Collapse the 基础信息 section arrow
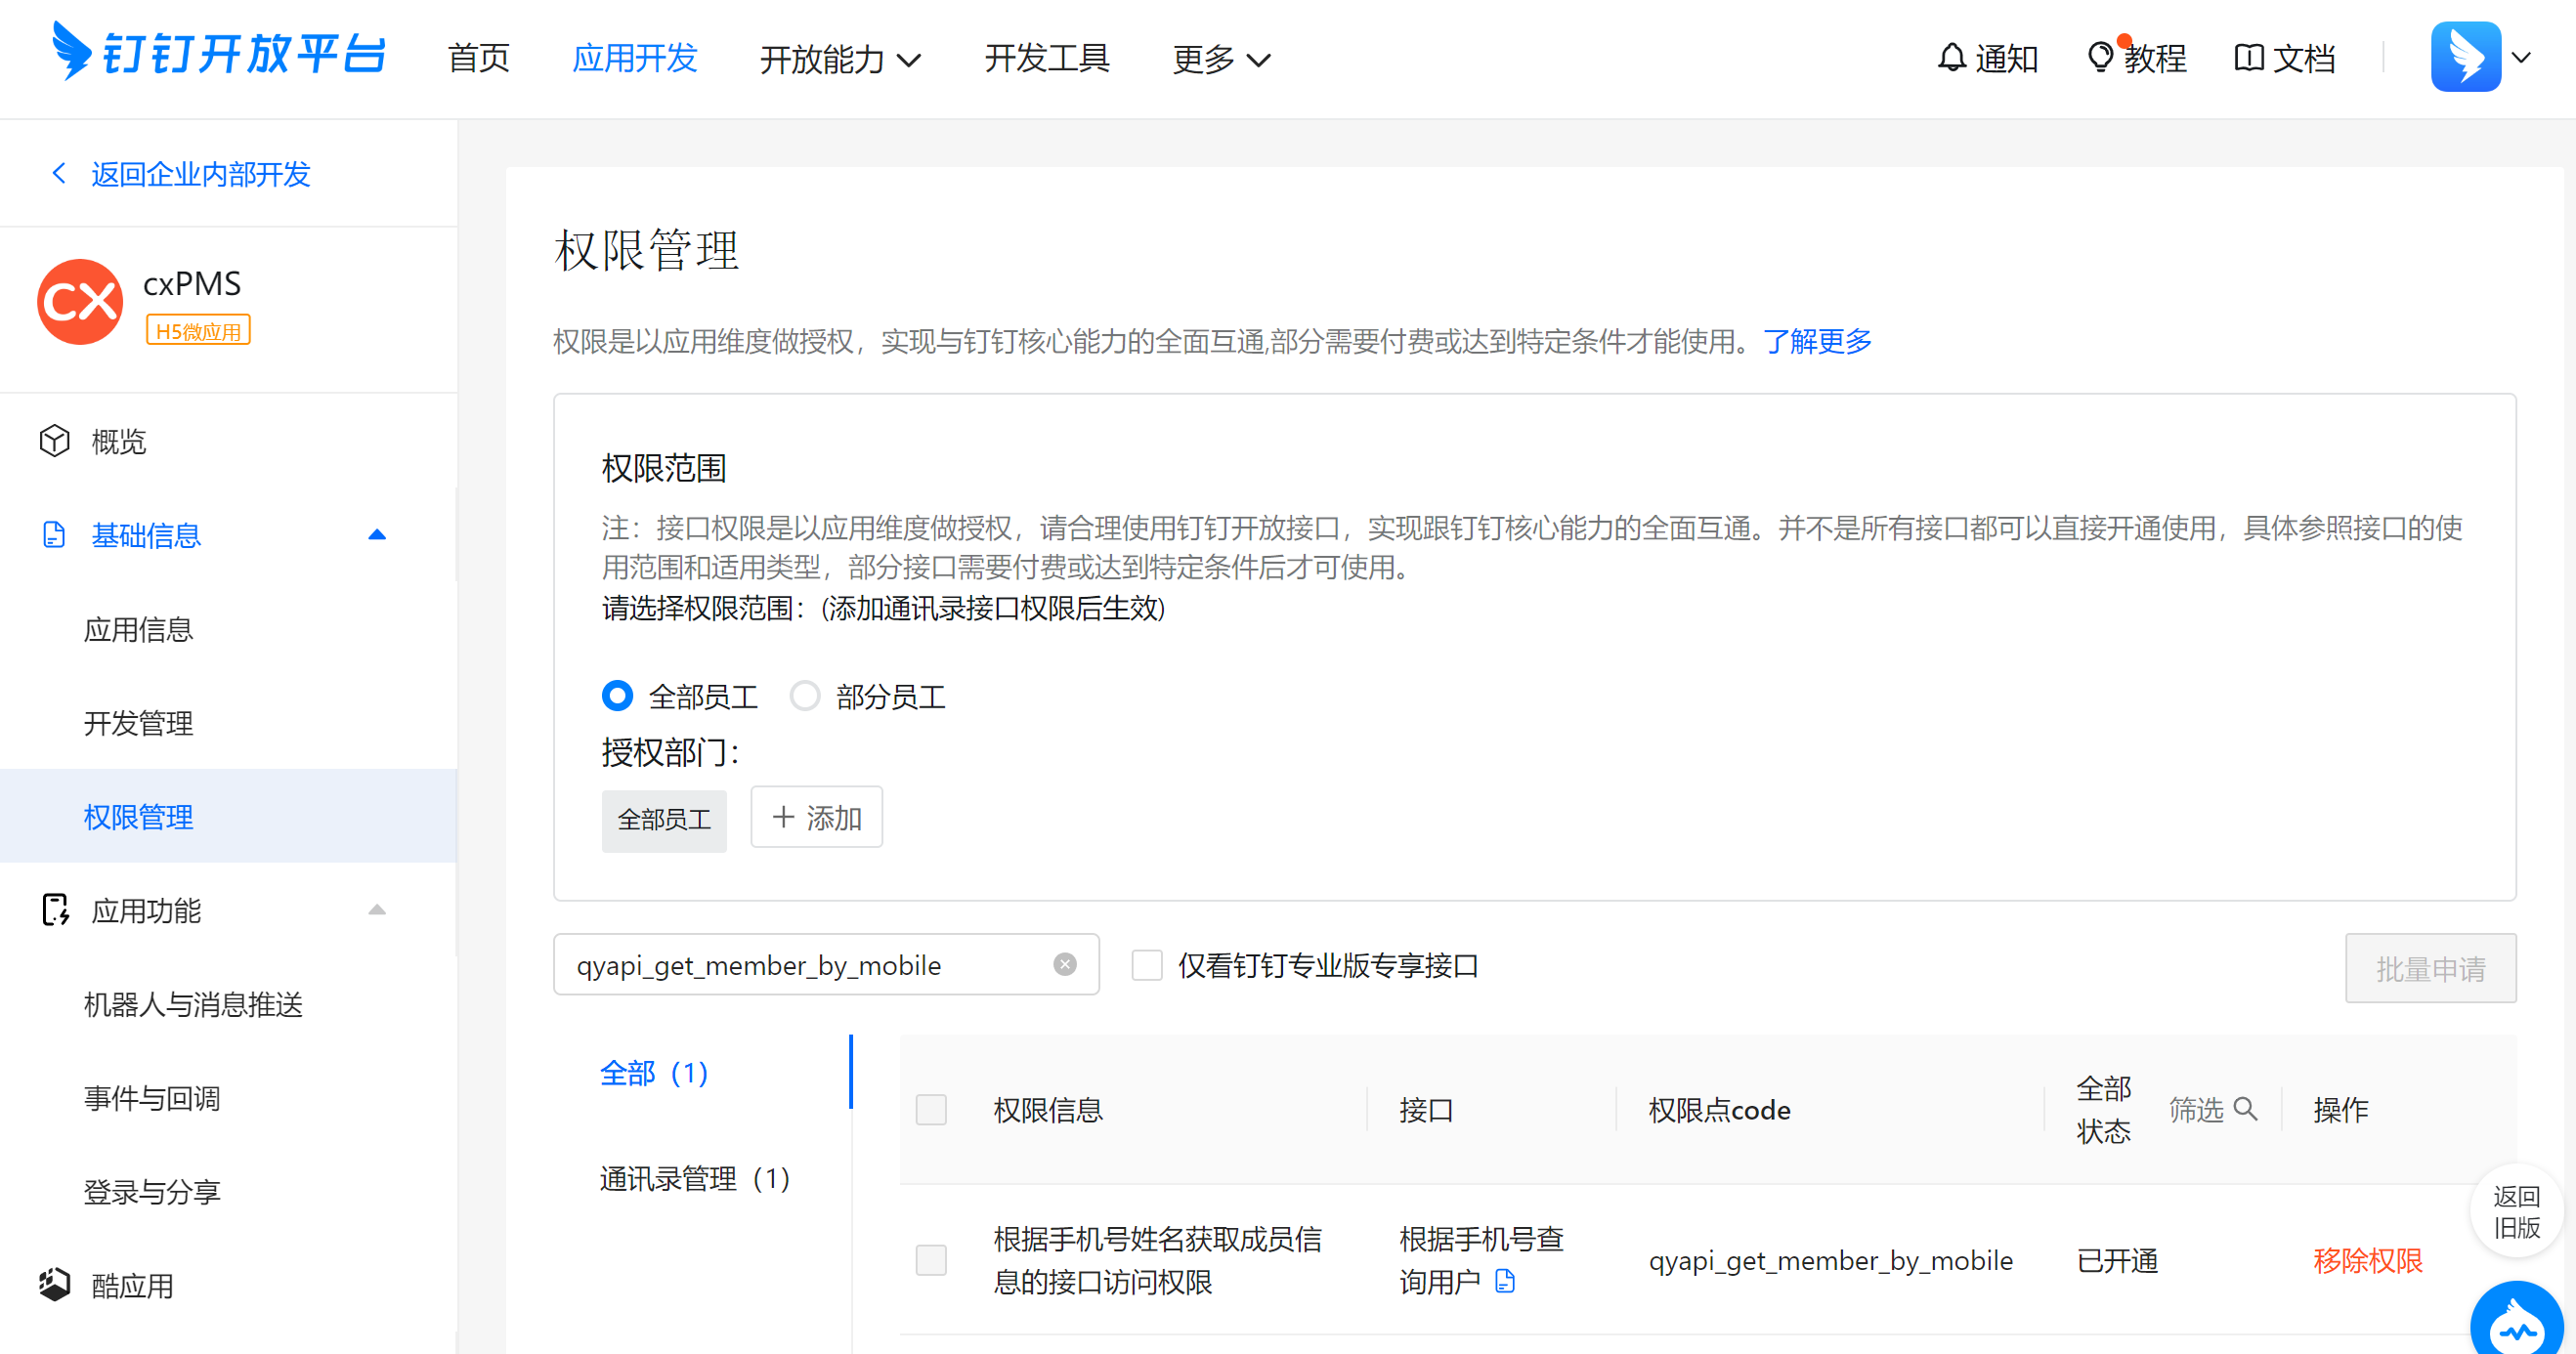Image resolution: width=2576 pixels, height=1354 pixels. point(377,535)
